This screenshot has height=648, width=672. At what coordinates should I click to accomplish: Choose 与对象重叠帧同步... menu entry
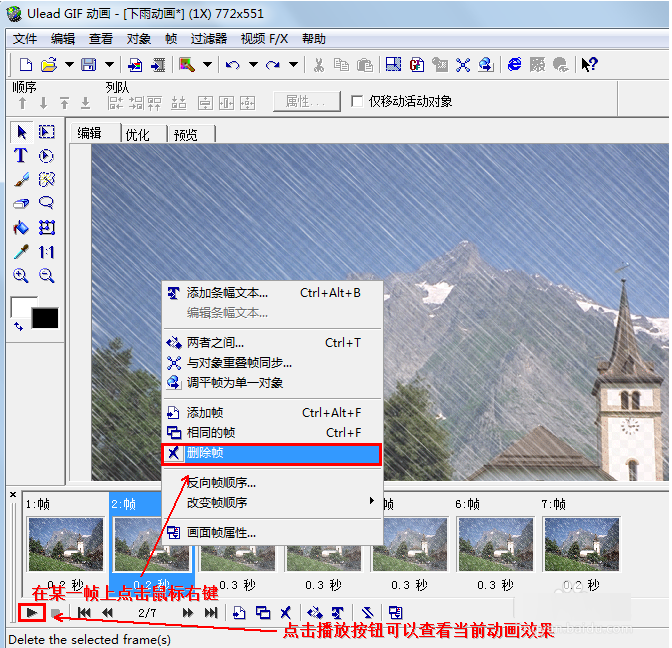[x=272, y=363]
